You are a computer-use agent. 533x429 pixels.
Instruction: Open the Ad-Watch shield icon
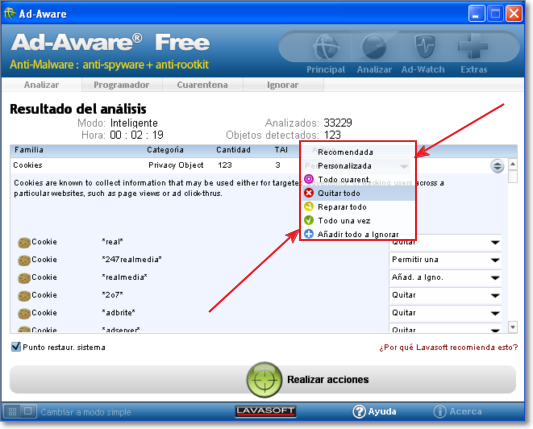(x=425, y=46)
